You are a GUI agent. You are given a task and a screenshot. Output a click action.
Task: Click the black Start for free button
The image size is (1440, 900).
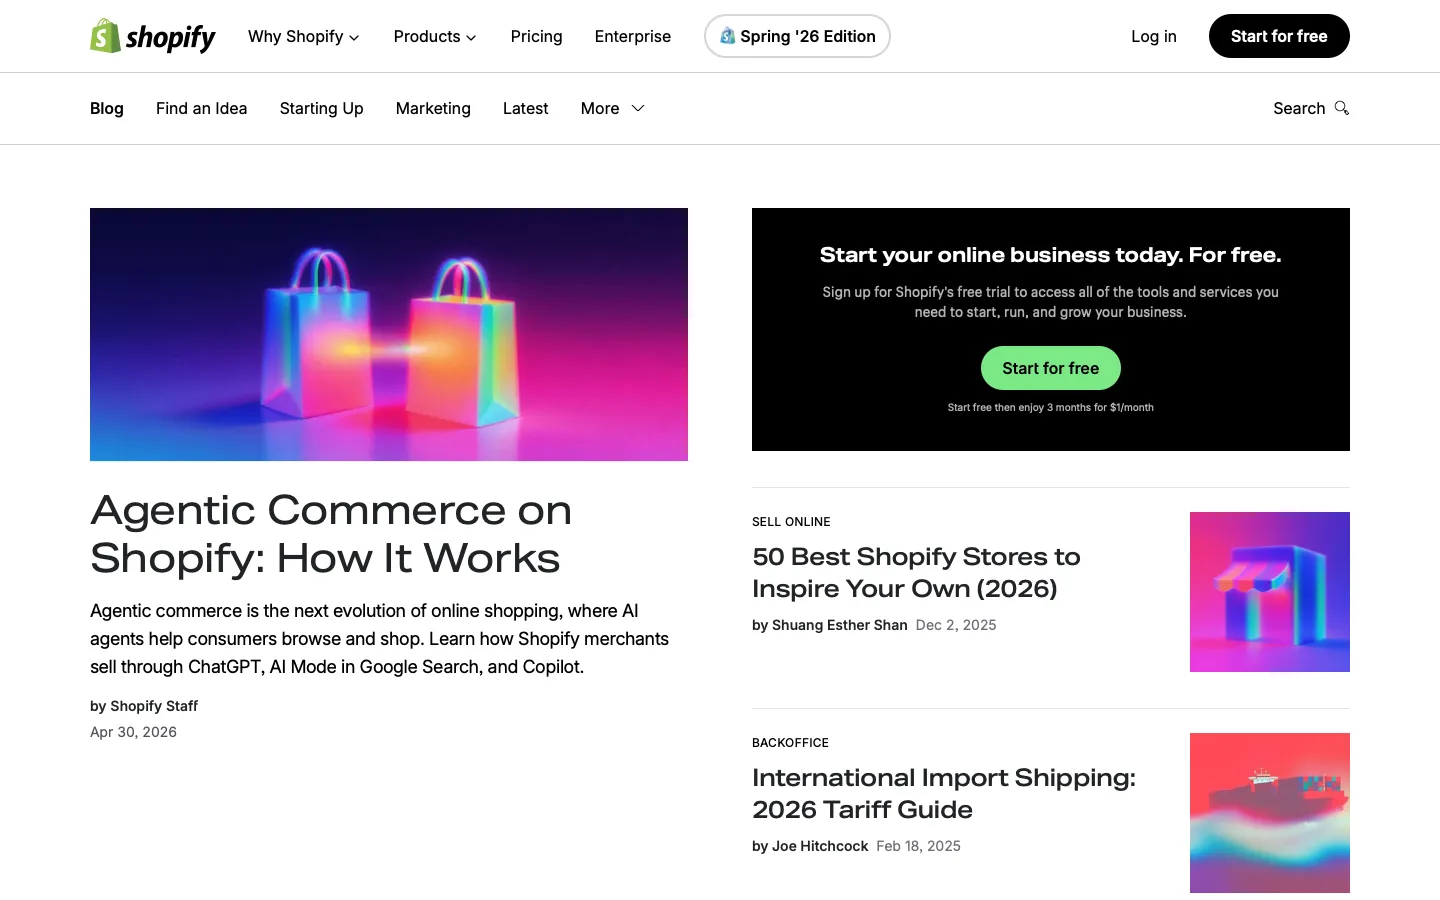[1279, 36]
